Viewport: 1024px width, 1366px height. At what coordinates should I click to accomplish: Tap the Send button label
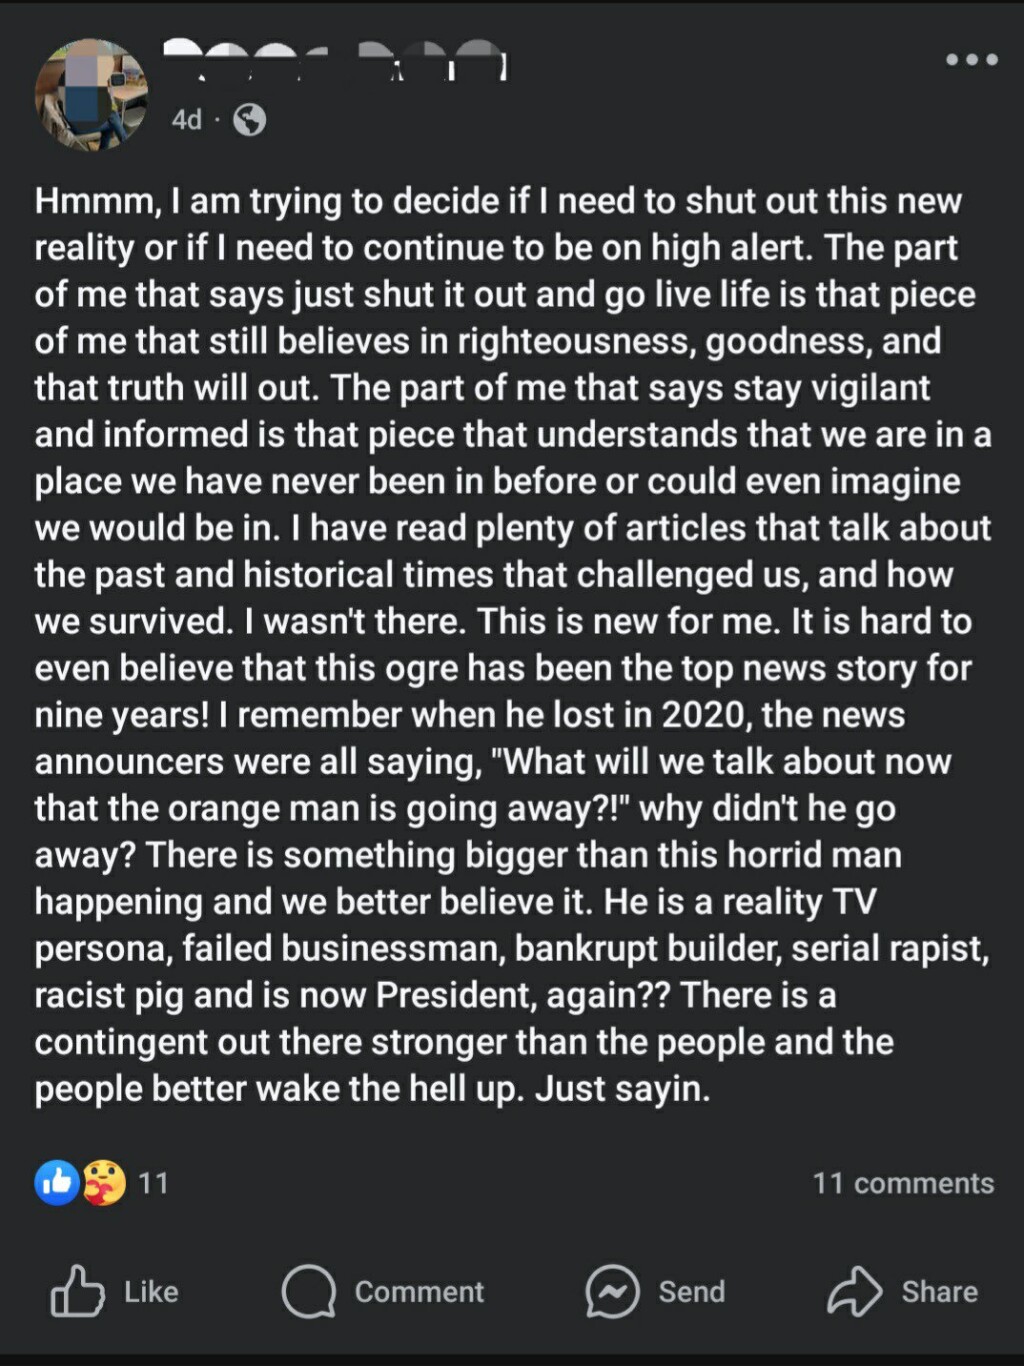point(691,1291)
